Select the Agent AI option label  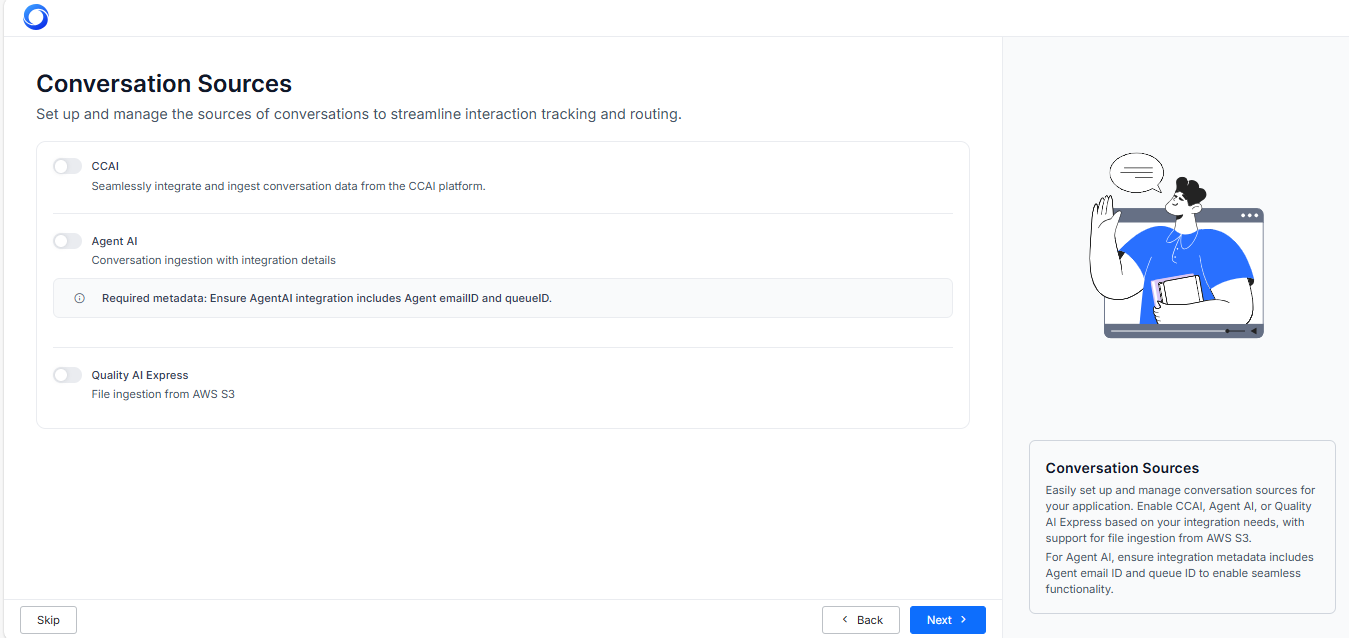114,241
